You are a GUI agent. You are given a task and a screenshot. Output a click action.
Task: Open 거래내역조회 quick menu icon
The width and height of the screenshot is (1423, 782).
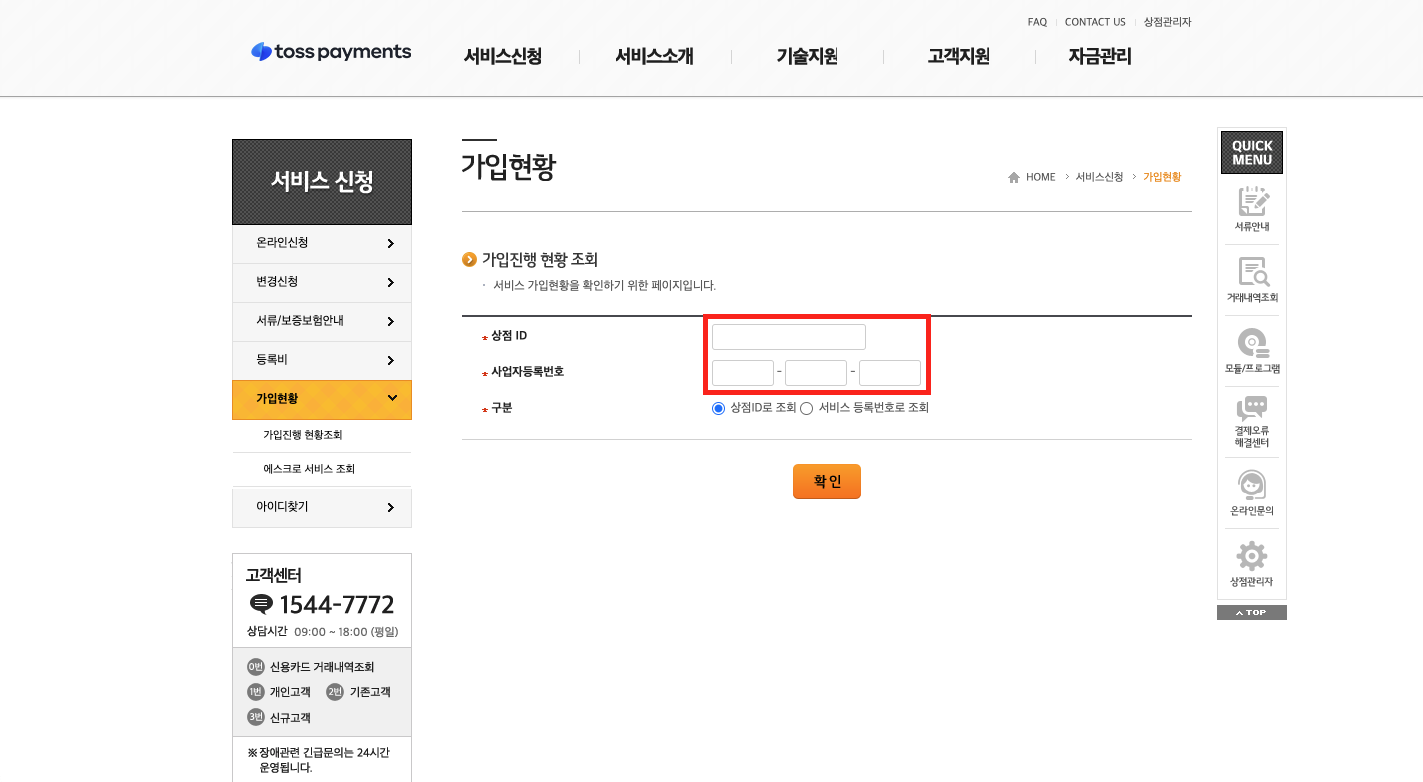tap(1252, 273)
